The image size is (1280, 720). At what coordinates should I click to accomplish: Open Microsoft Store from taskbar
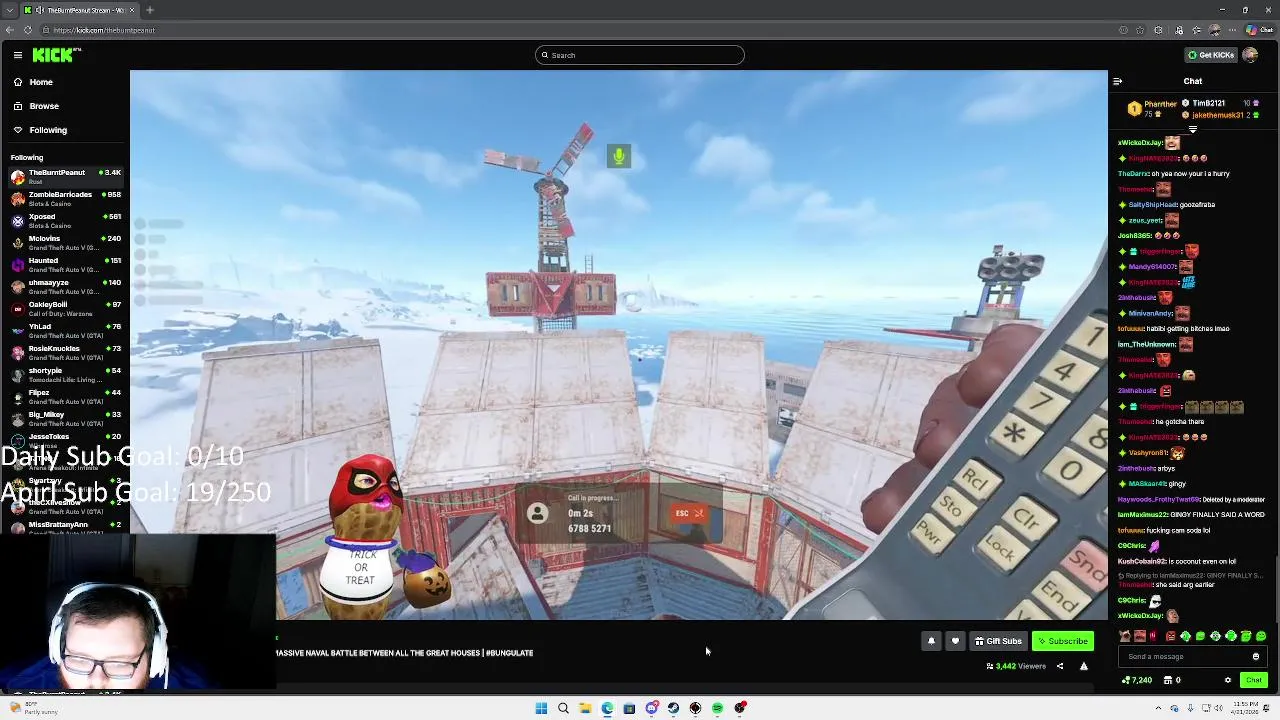point(629,708)
